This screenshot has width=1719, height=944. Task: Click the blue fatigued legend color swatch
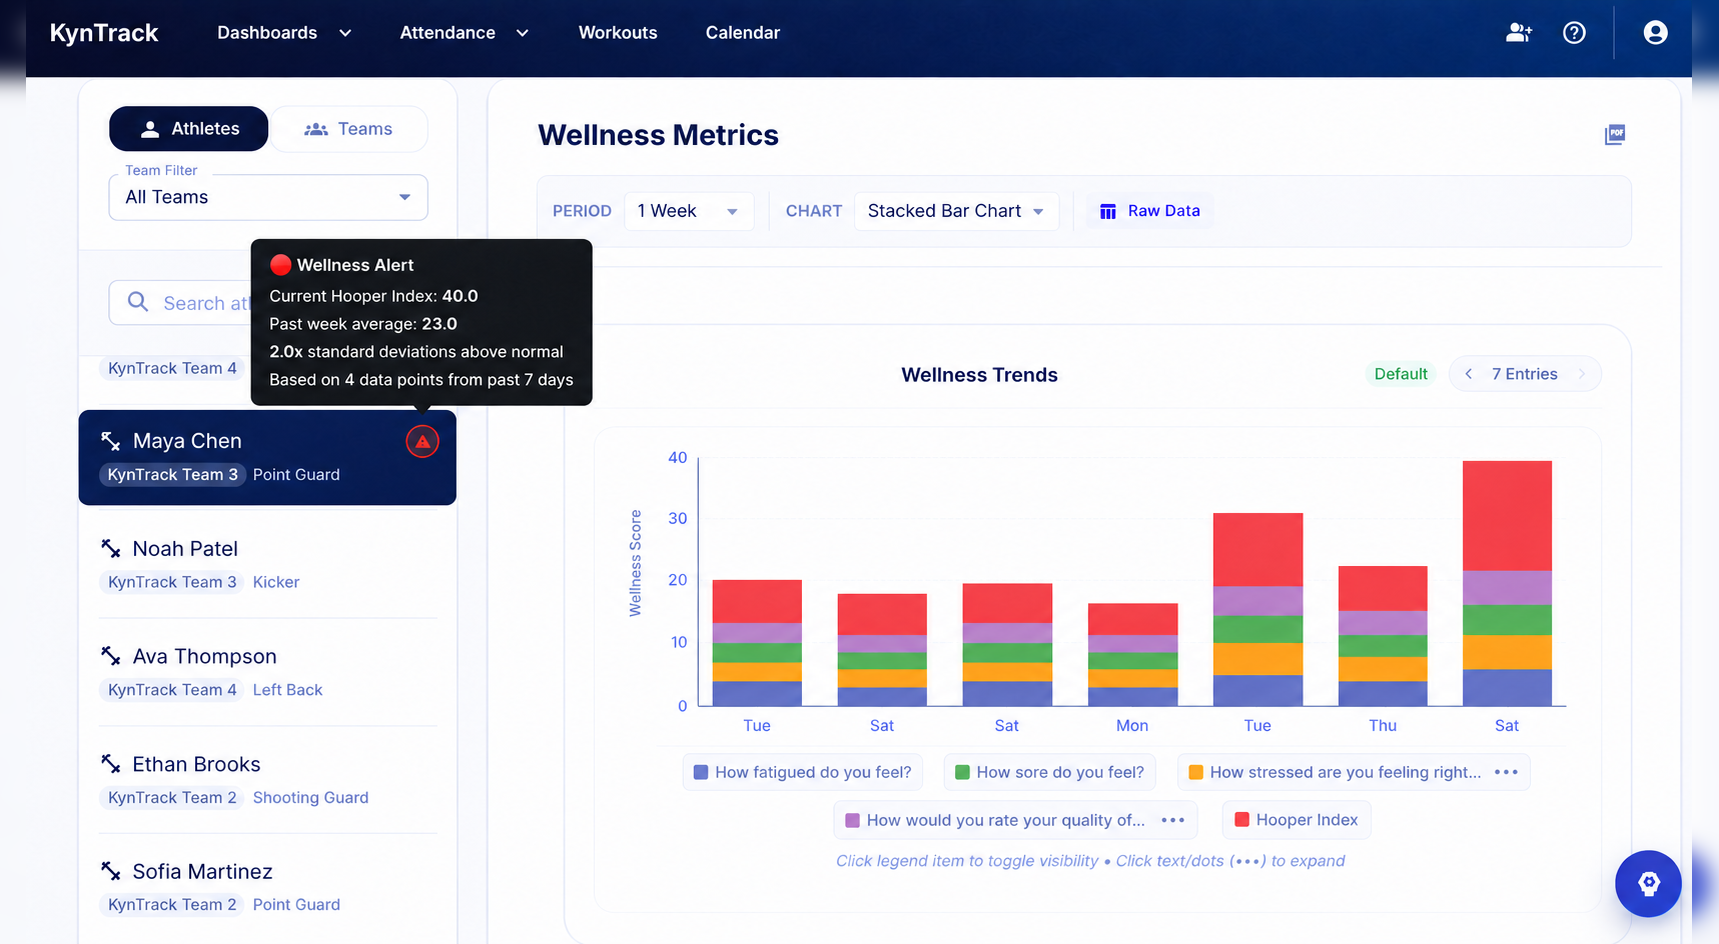(x=701, y=772)
